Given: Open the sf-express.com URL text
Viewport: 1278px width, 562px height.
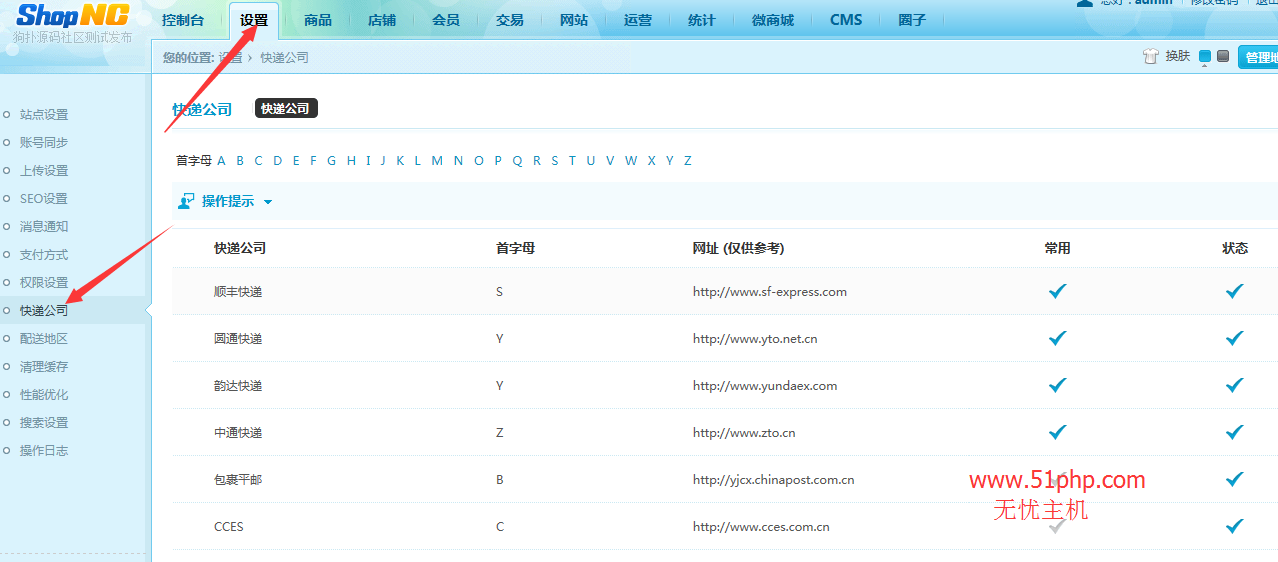Looking at the screenshot, I should pyautogui.click(x=769, y=292).
